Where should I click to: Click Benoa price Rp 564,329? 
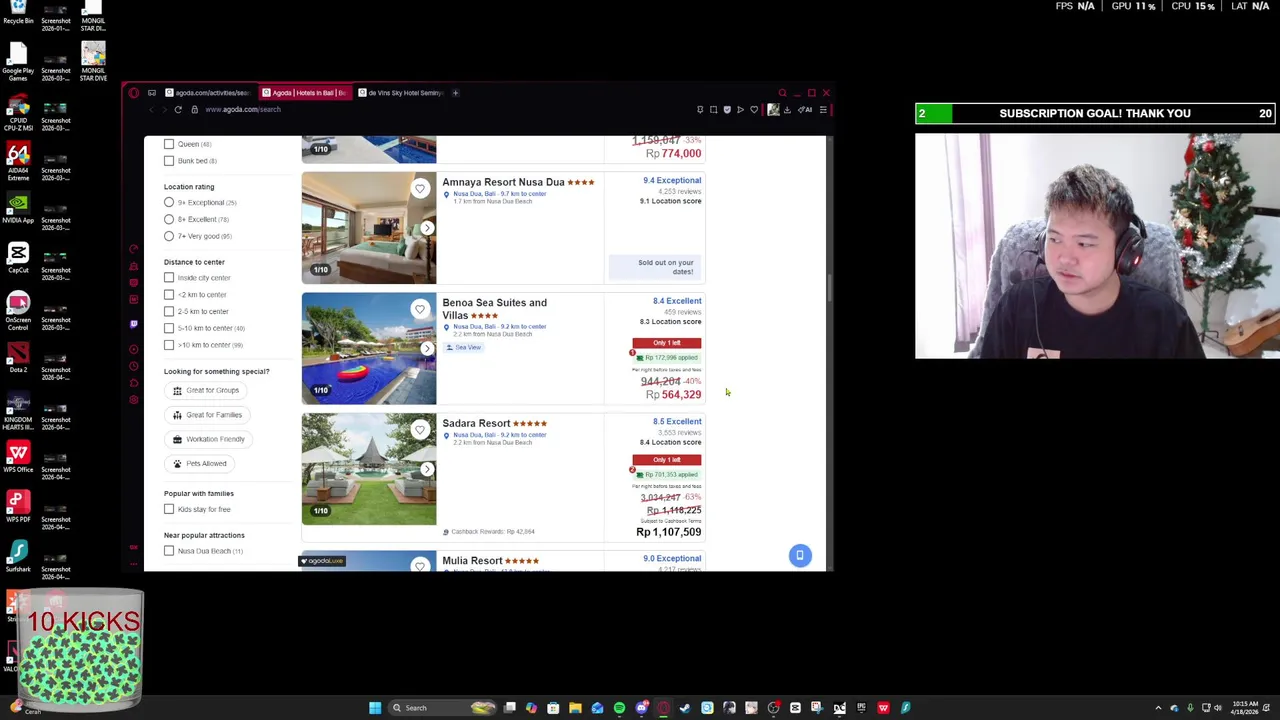click(x=674, y=395)
